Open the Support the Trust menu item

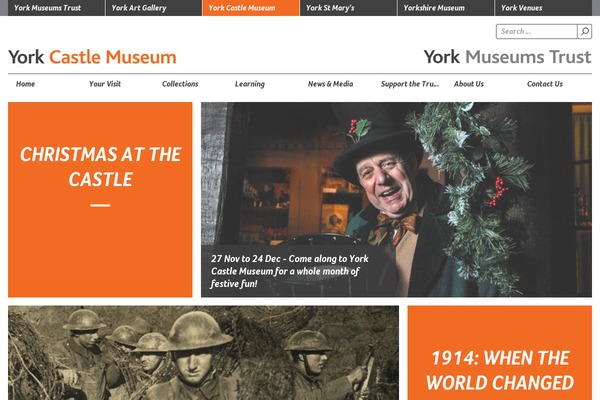pyautogui.click(x=410, y=84)
